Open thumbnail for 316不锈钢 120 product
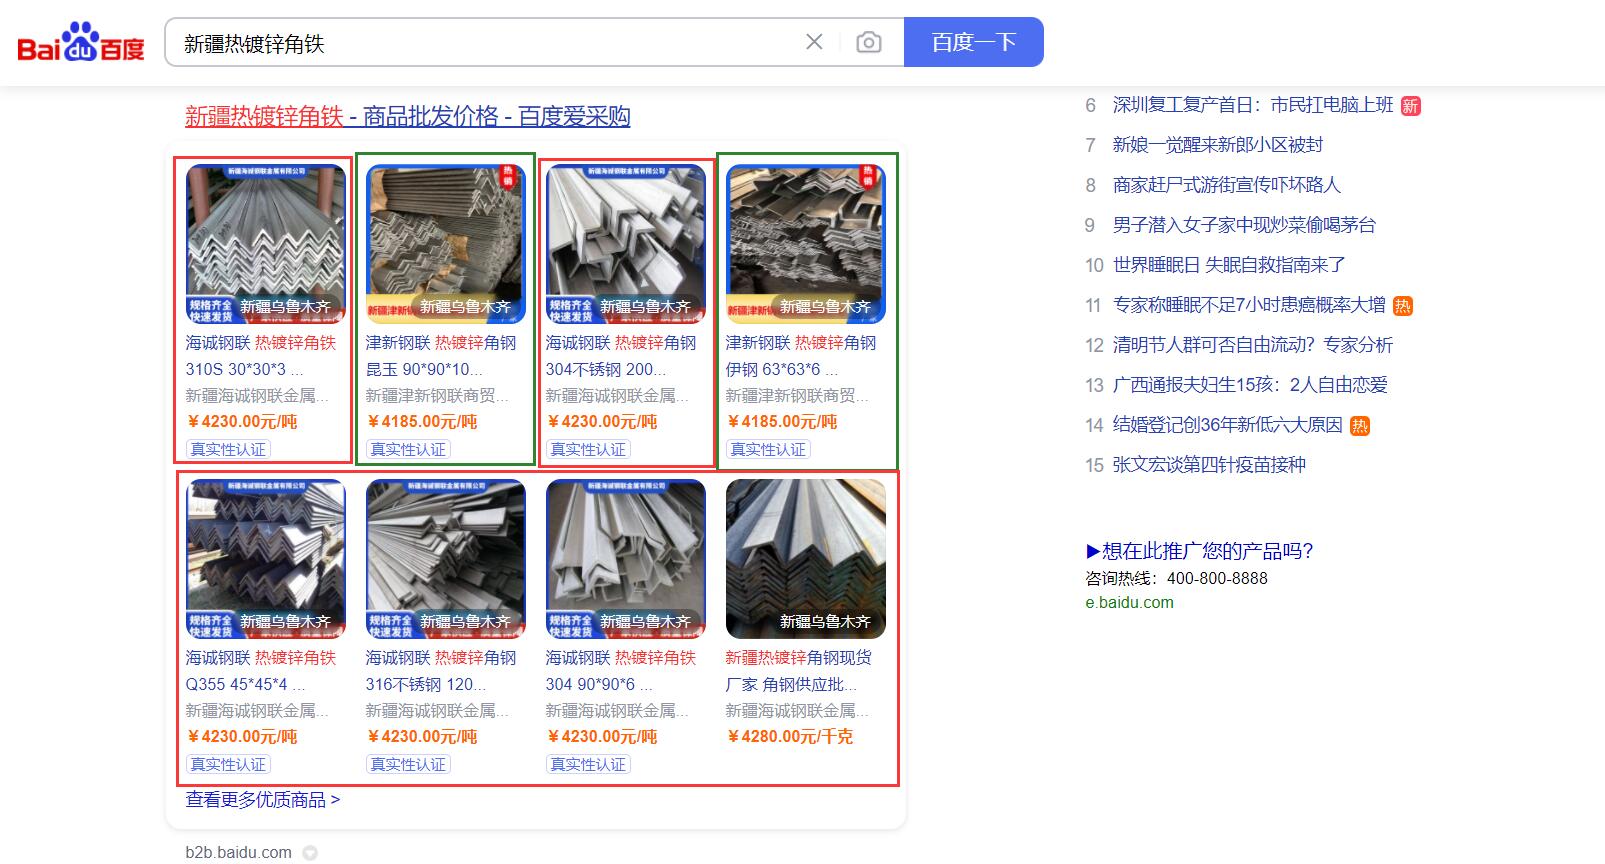The height and width of the screenshot is (864, 1605). point(446,559)
